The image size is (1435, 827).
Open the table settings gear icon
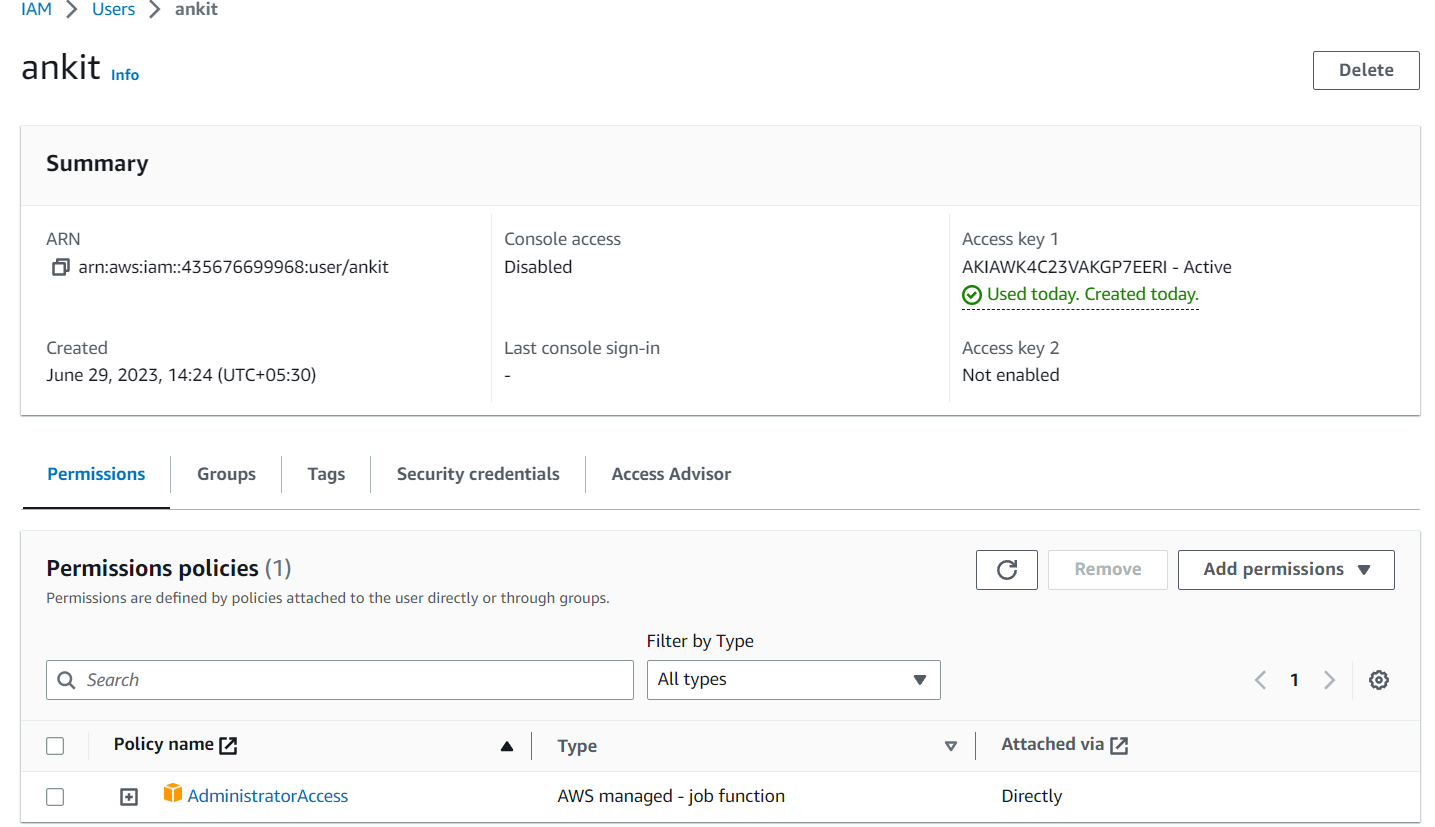1379,680
